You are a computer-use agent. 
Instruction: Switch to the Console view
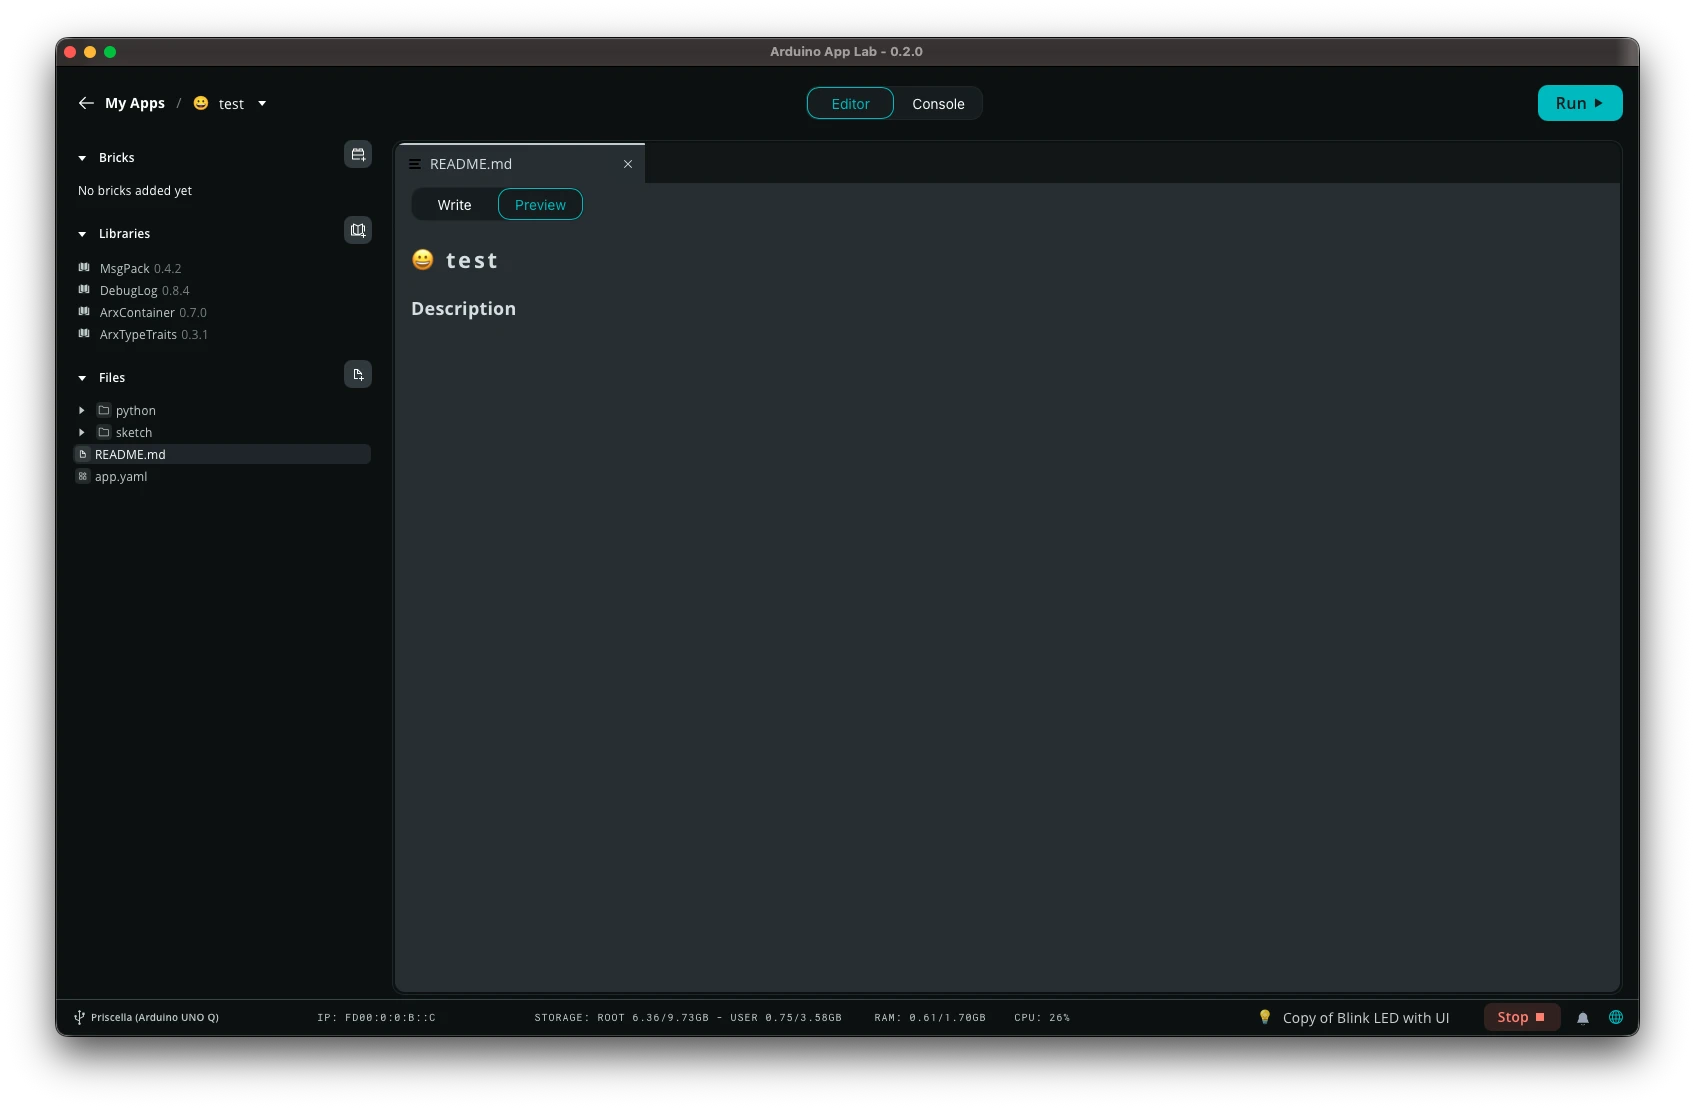(938, 104)
